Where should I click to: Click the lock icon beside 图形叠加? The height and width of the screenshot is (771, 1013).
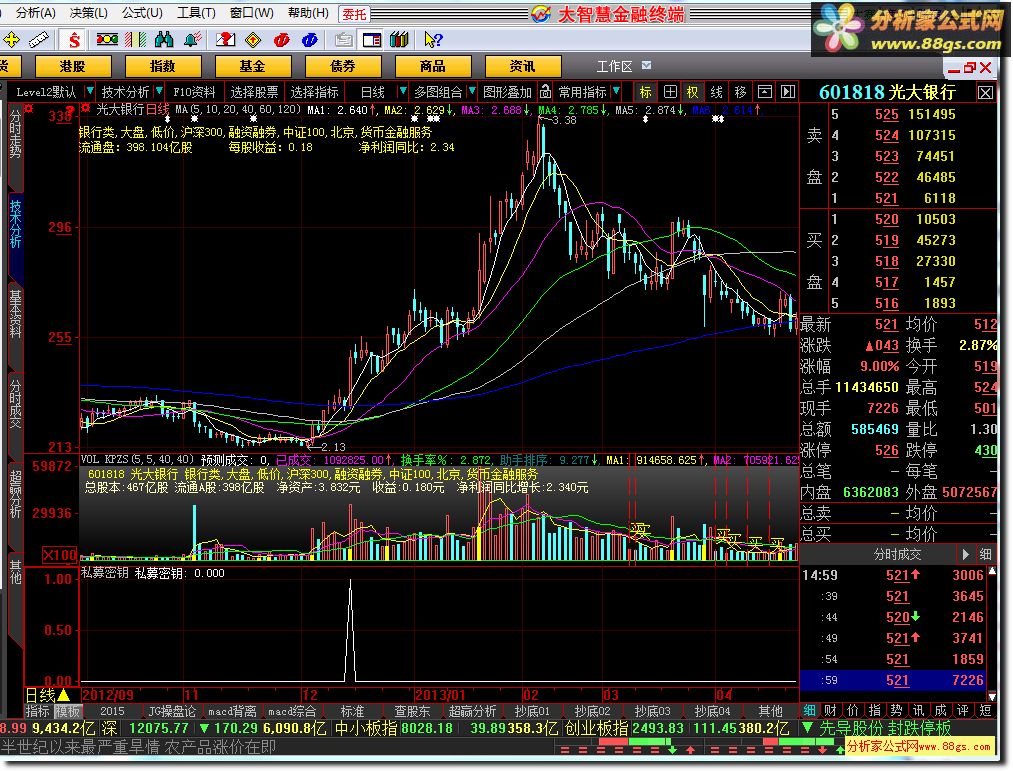pos(545,92)
